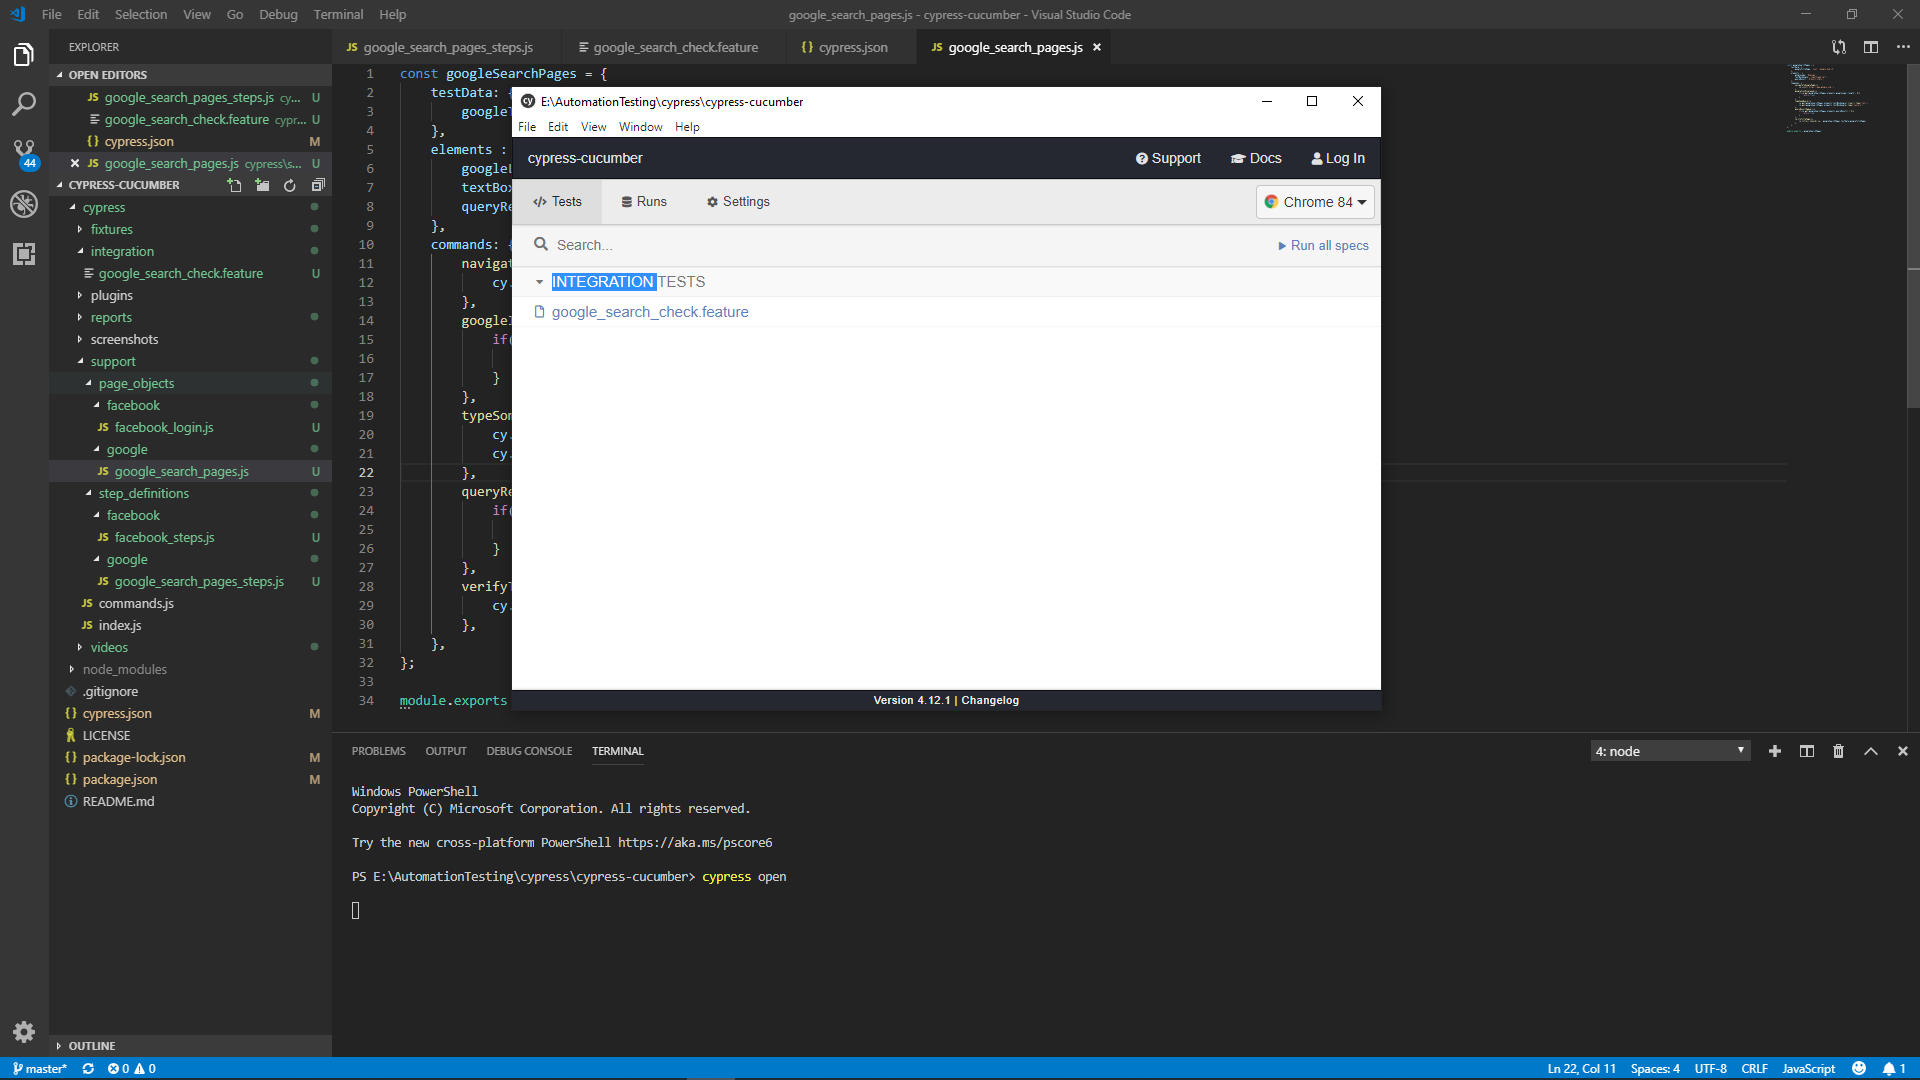Open the Changelog link

pos(989,700)
